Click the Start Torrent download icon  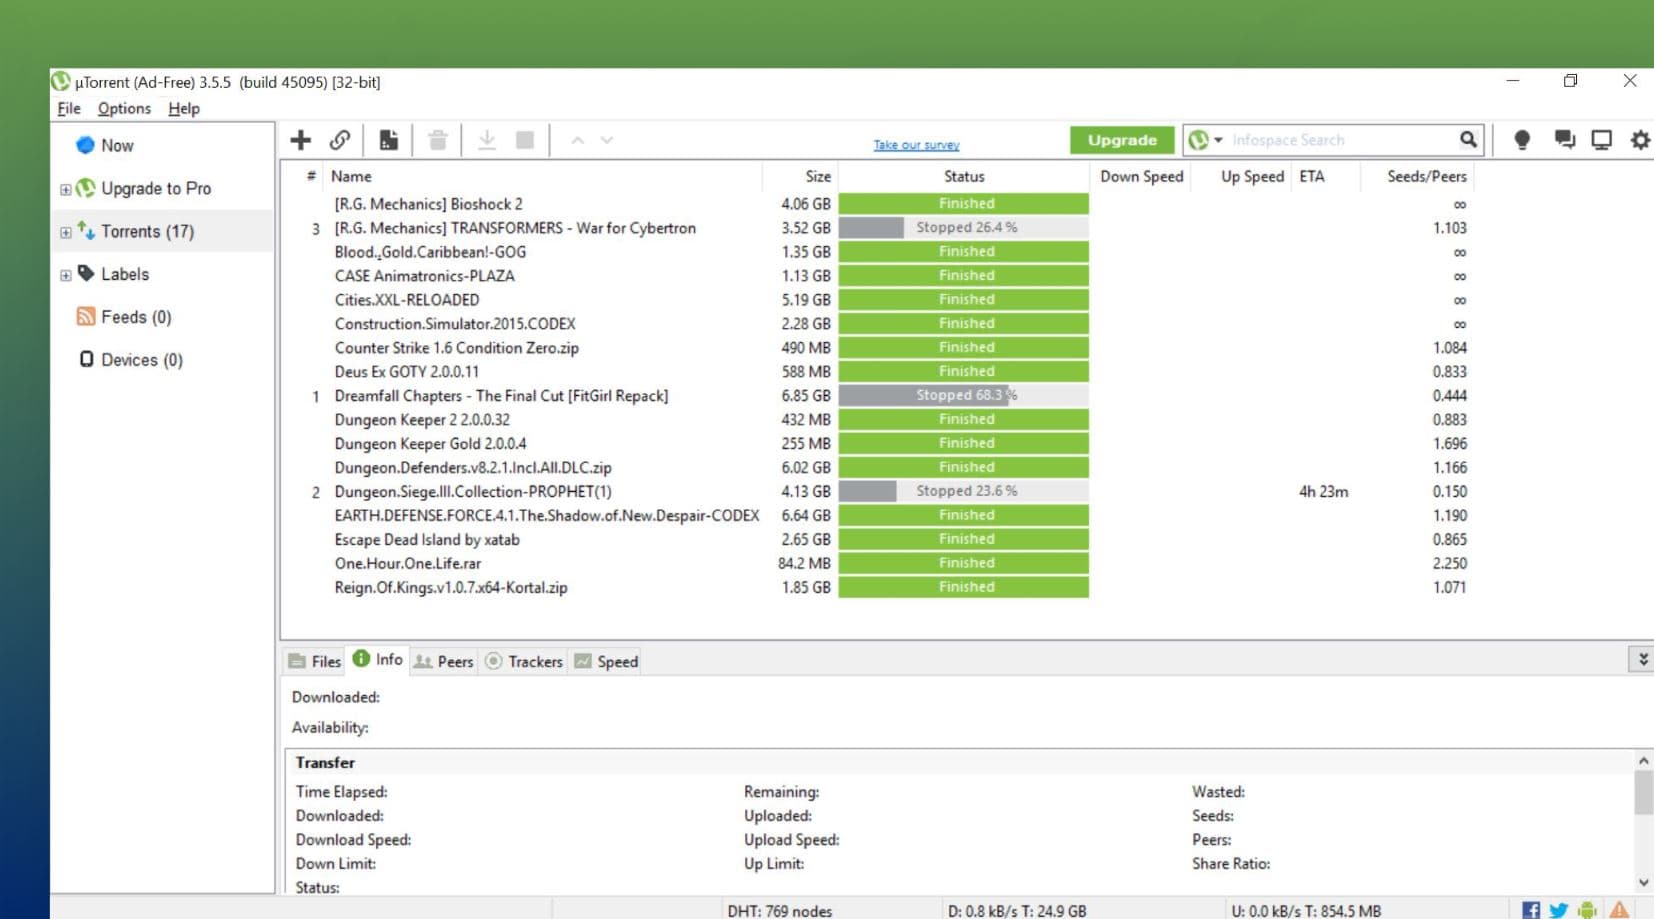(488, 140)
